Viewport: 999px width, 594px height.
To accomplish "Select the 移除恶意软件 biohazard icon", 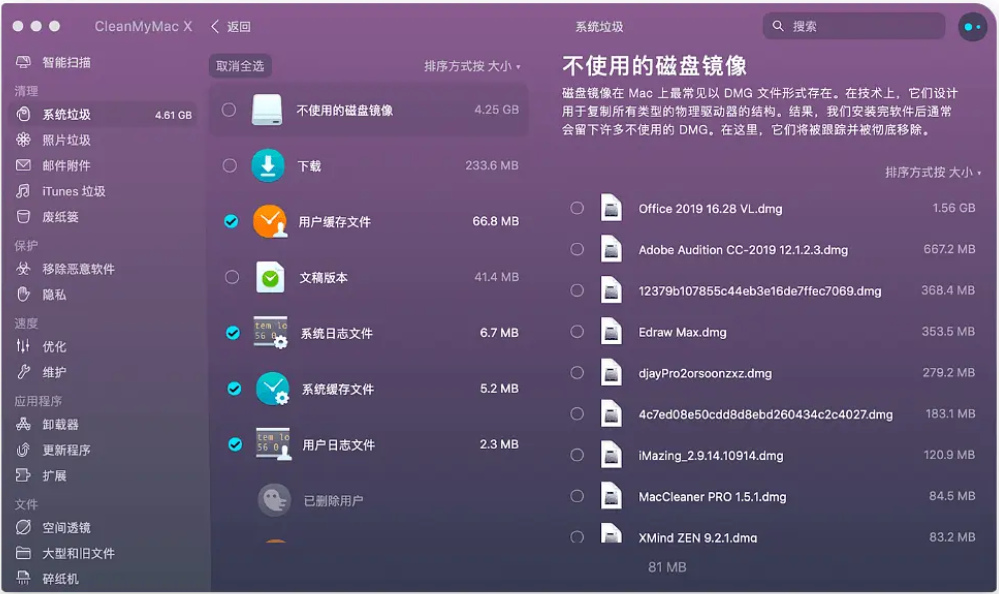I will tap(23, 268).
